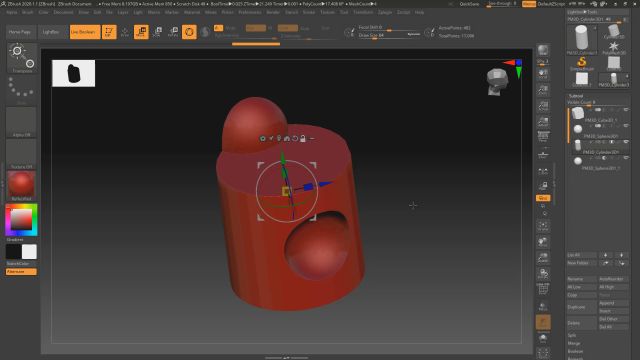Click the BPR render button
The height and width of the screenshot is (360, 640).
click(x=543, y=51)
